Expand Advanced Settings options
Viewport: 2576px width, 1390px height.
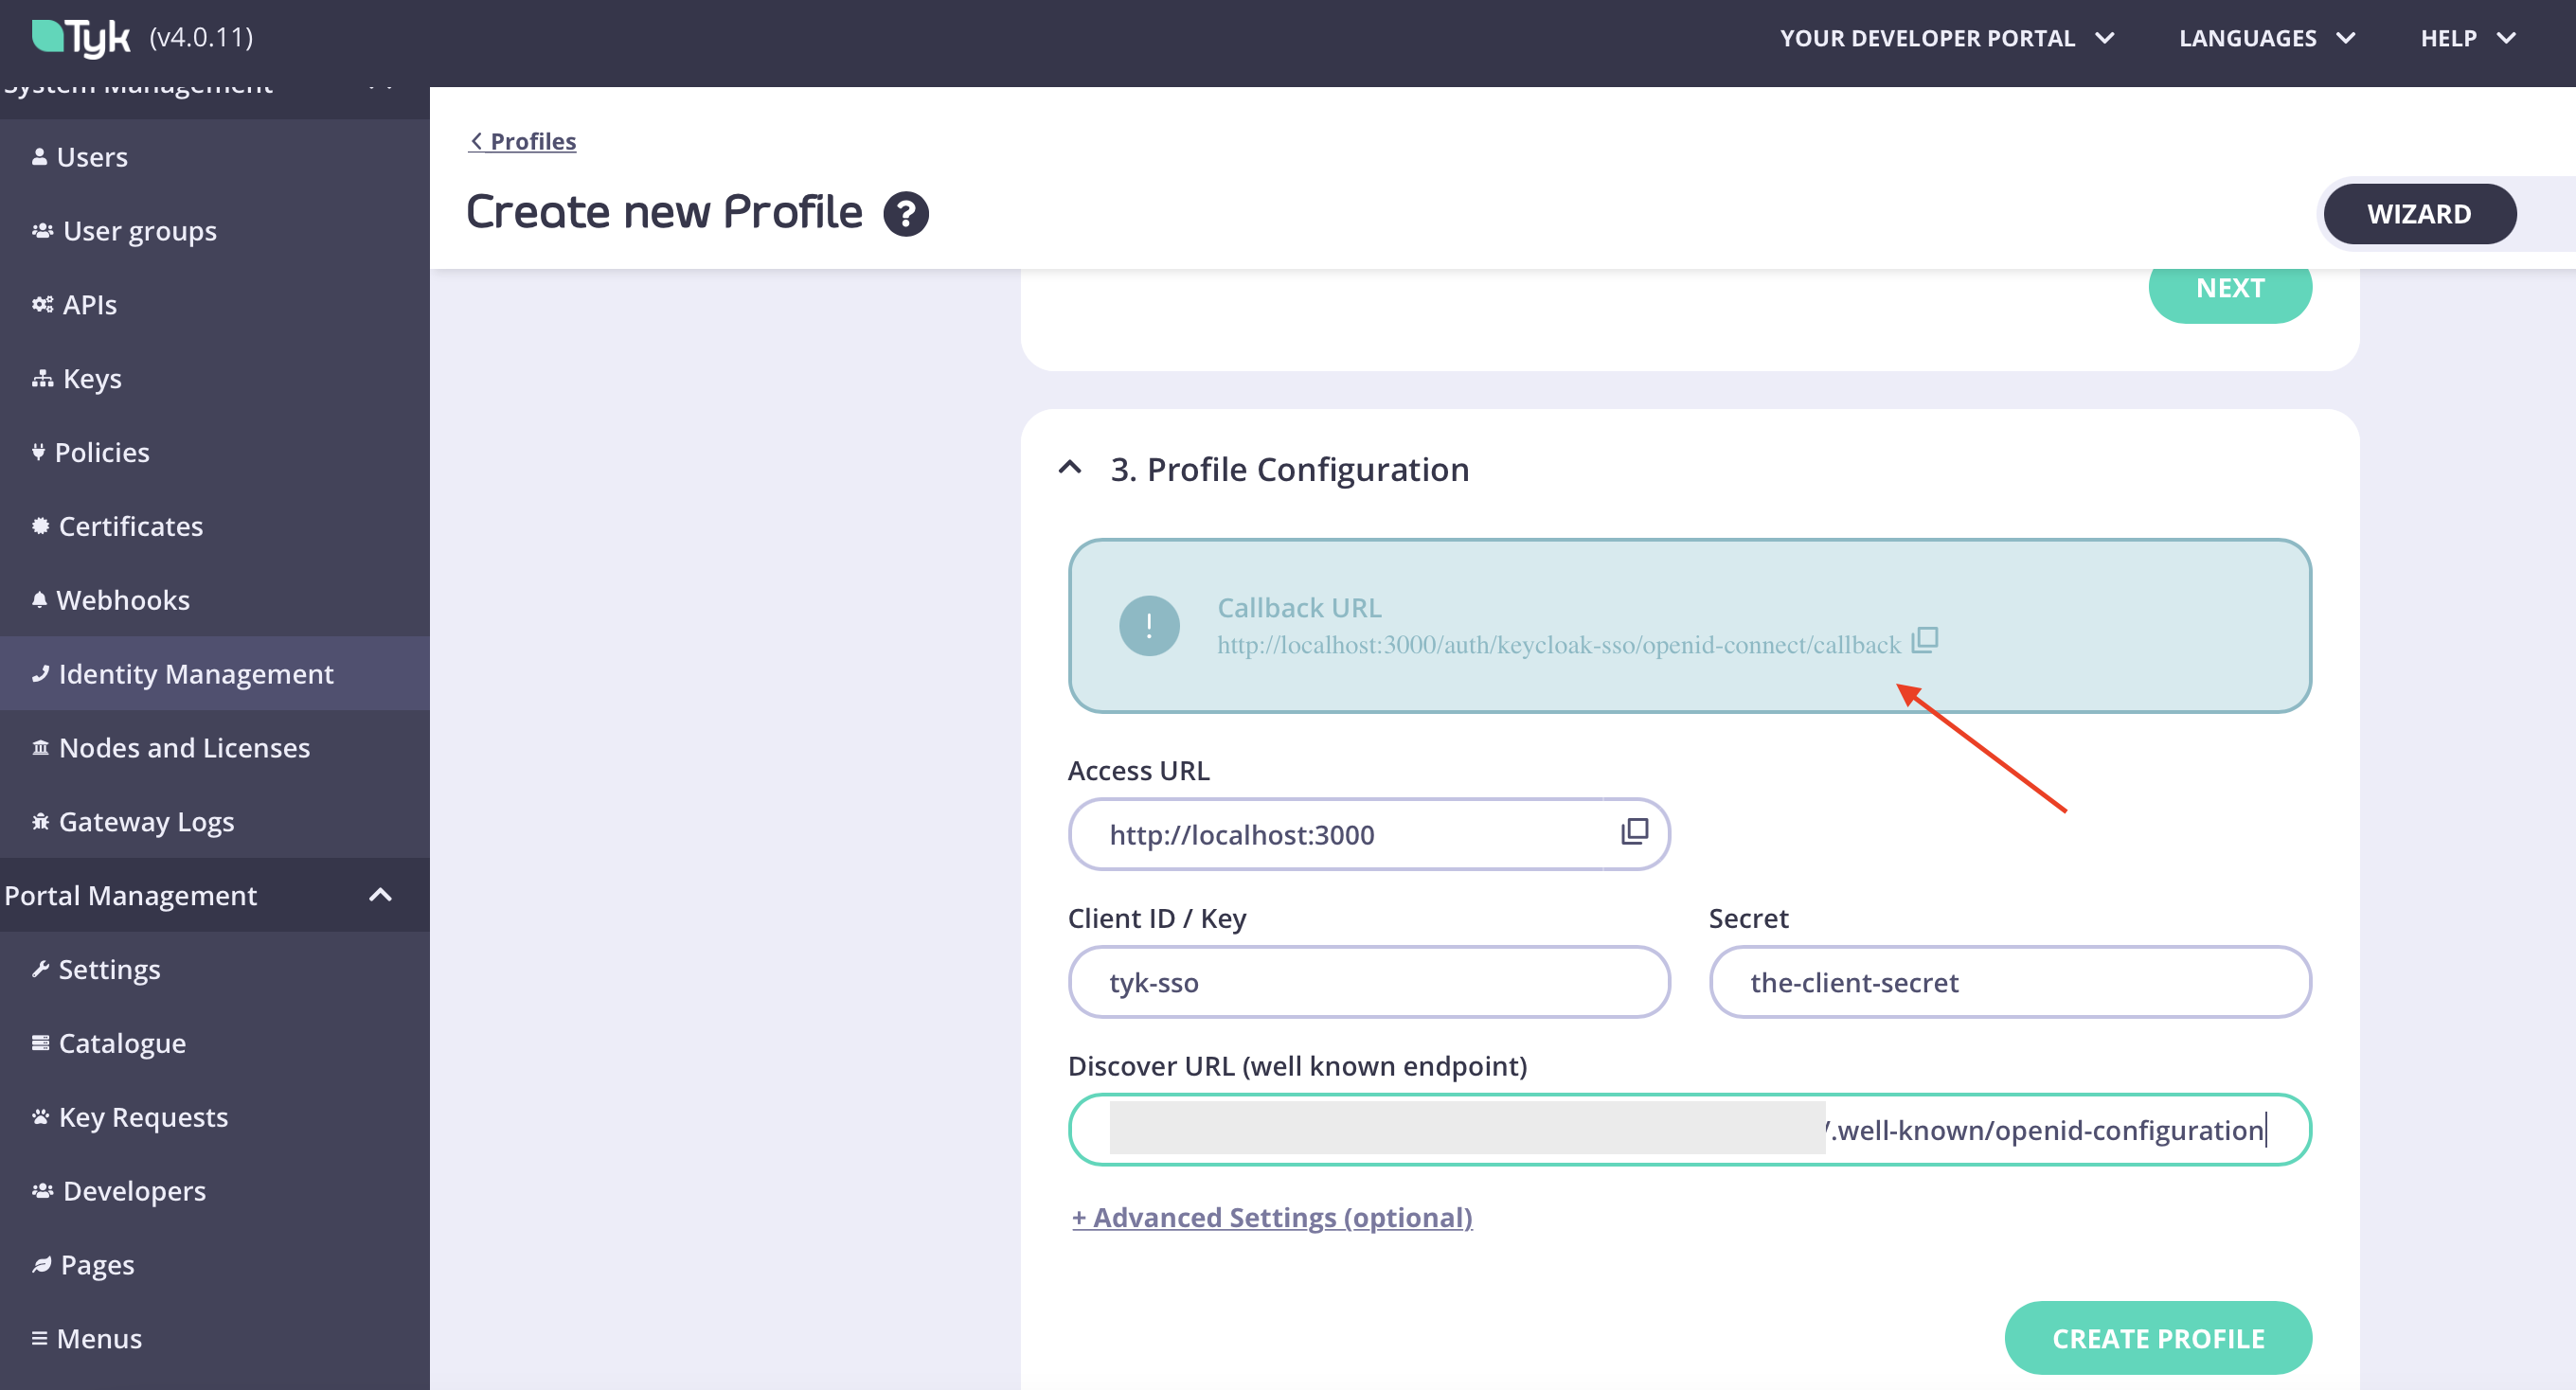(x=1271, y=1217)
